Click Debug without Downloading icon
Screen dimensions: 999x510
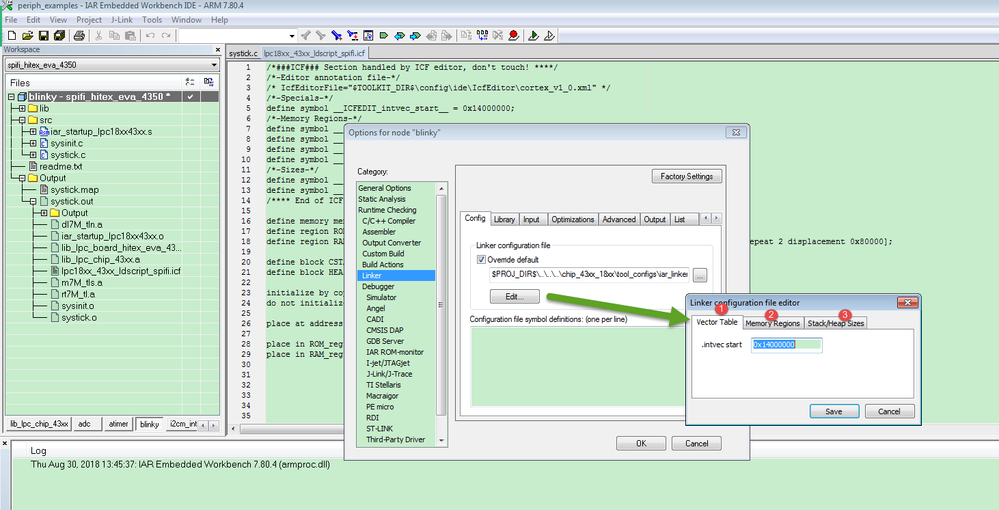549,36
